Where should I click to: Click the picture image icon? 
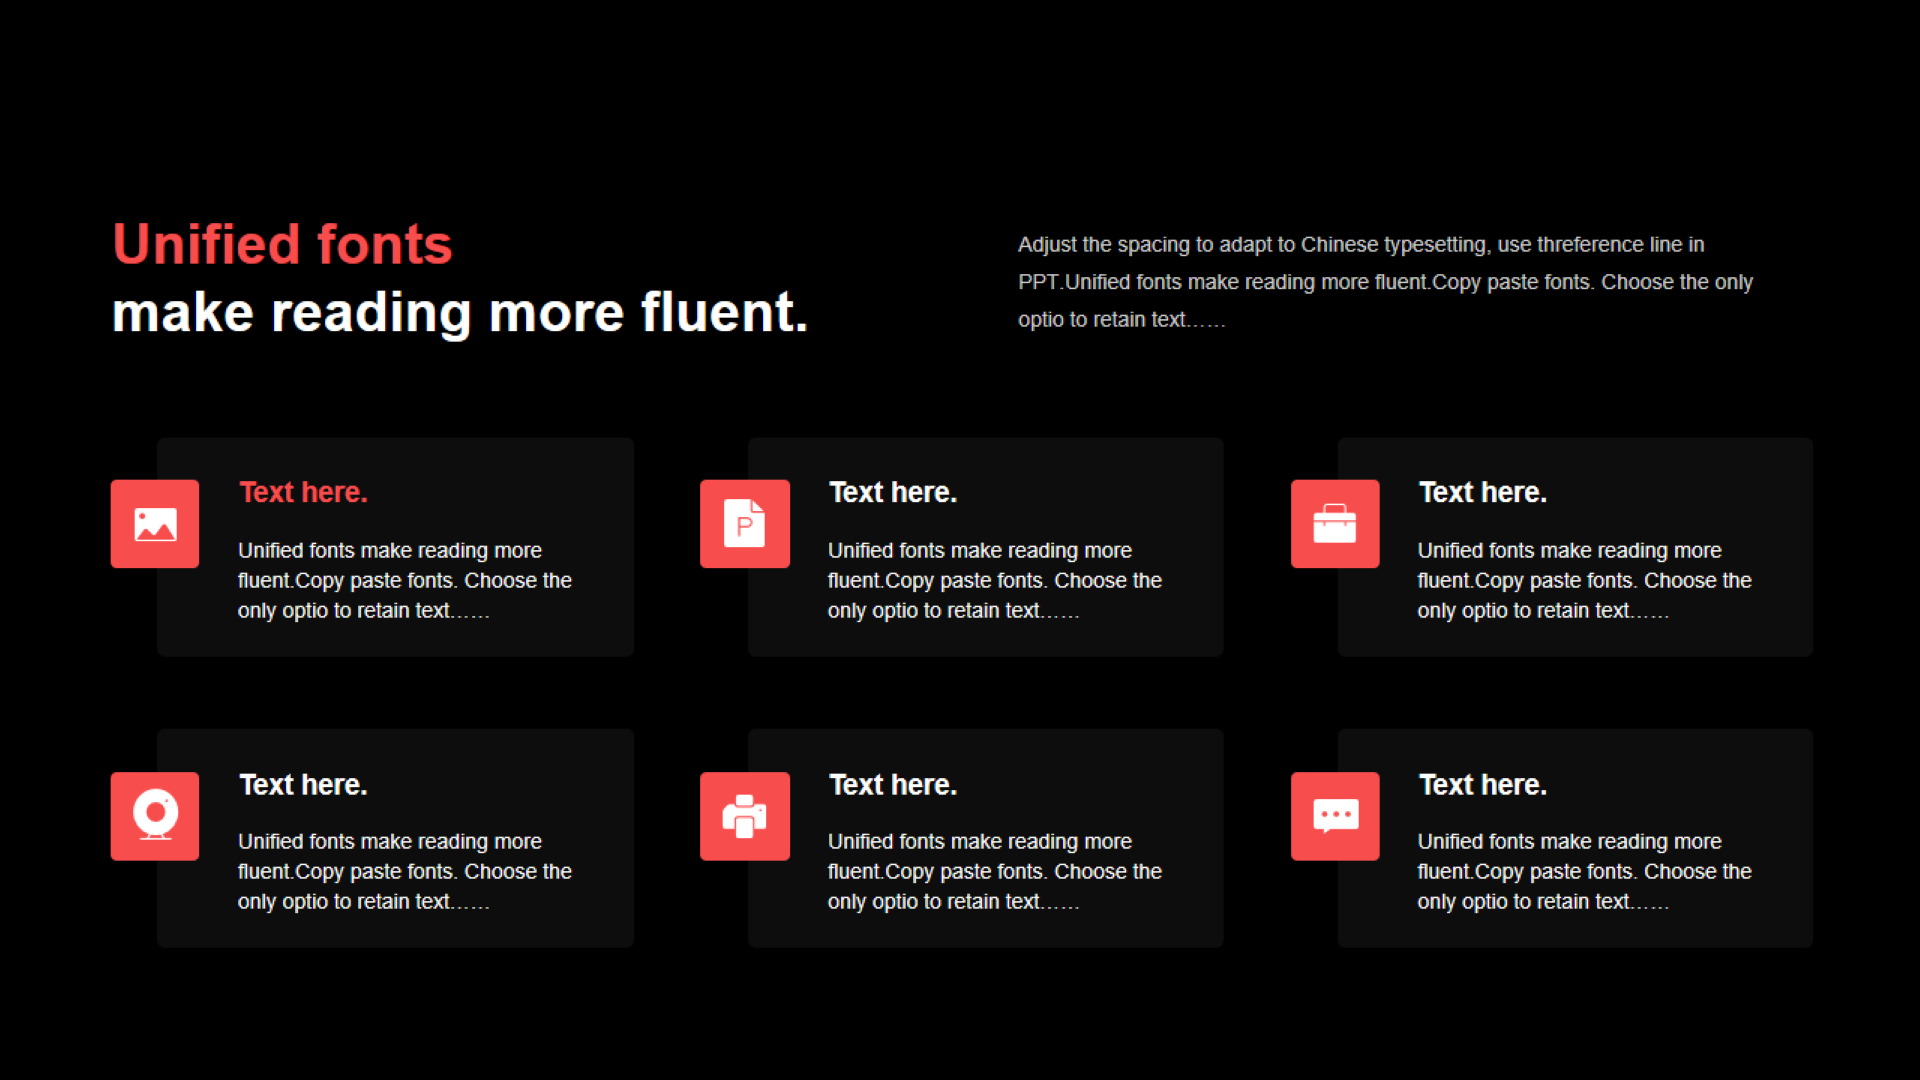click(x=155, y=524)
